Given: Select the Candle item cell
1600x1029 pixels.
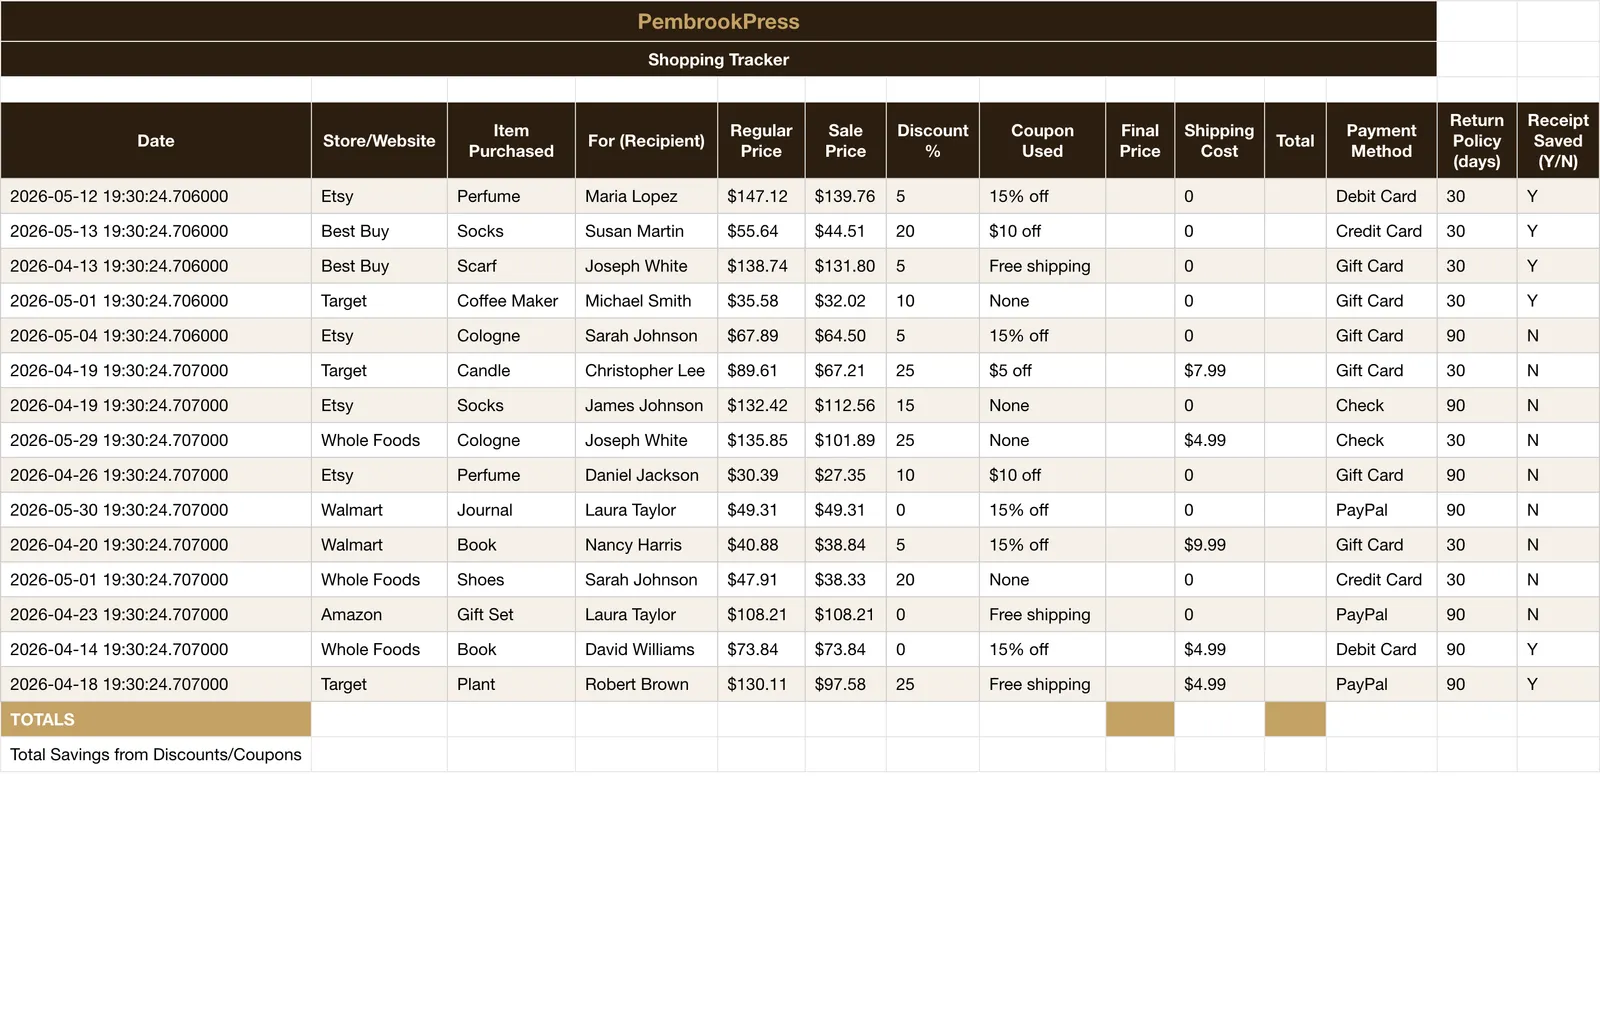Looking at the screenshot, I should point(511,370).
